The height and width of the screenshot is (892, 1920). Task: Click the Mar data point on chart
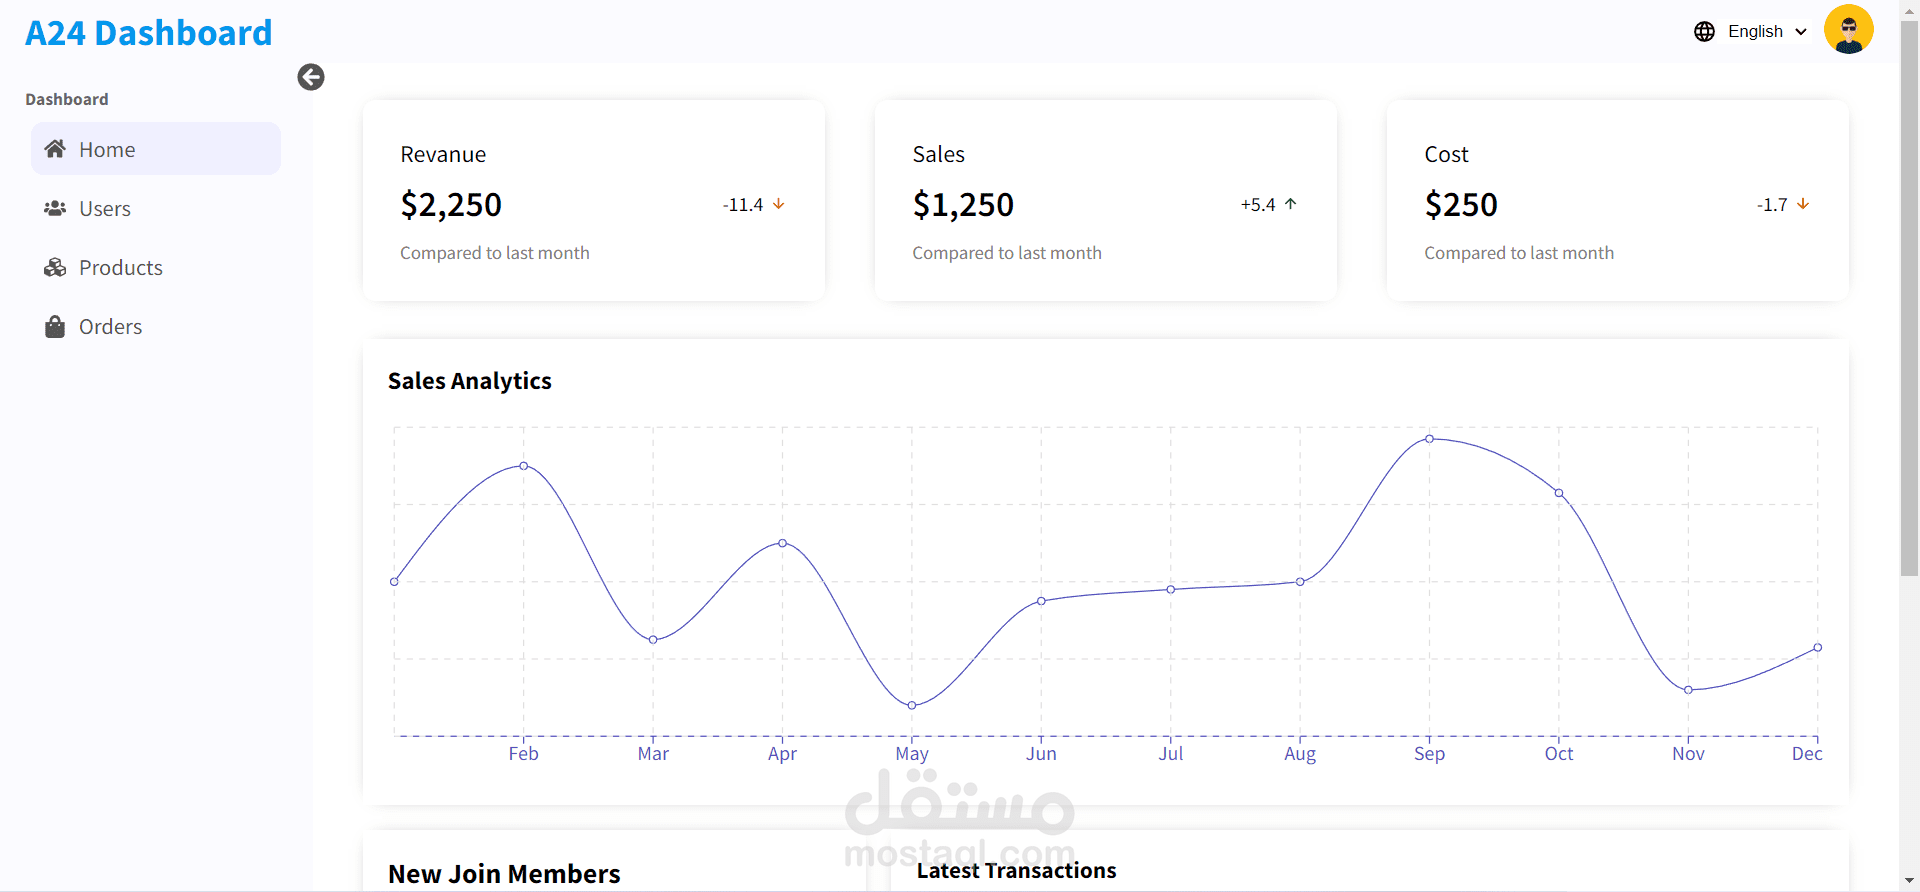(x=653, y=640)
